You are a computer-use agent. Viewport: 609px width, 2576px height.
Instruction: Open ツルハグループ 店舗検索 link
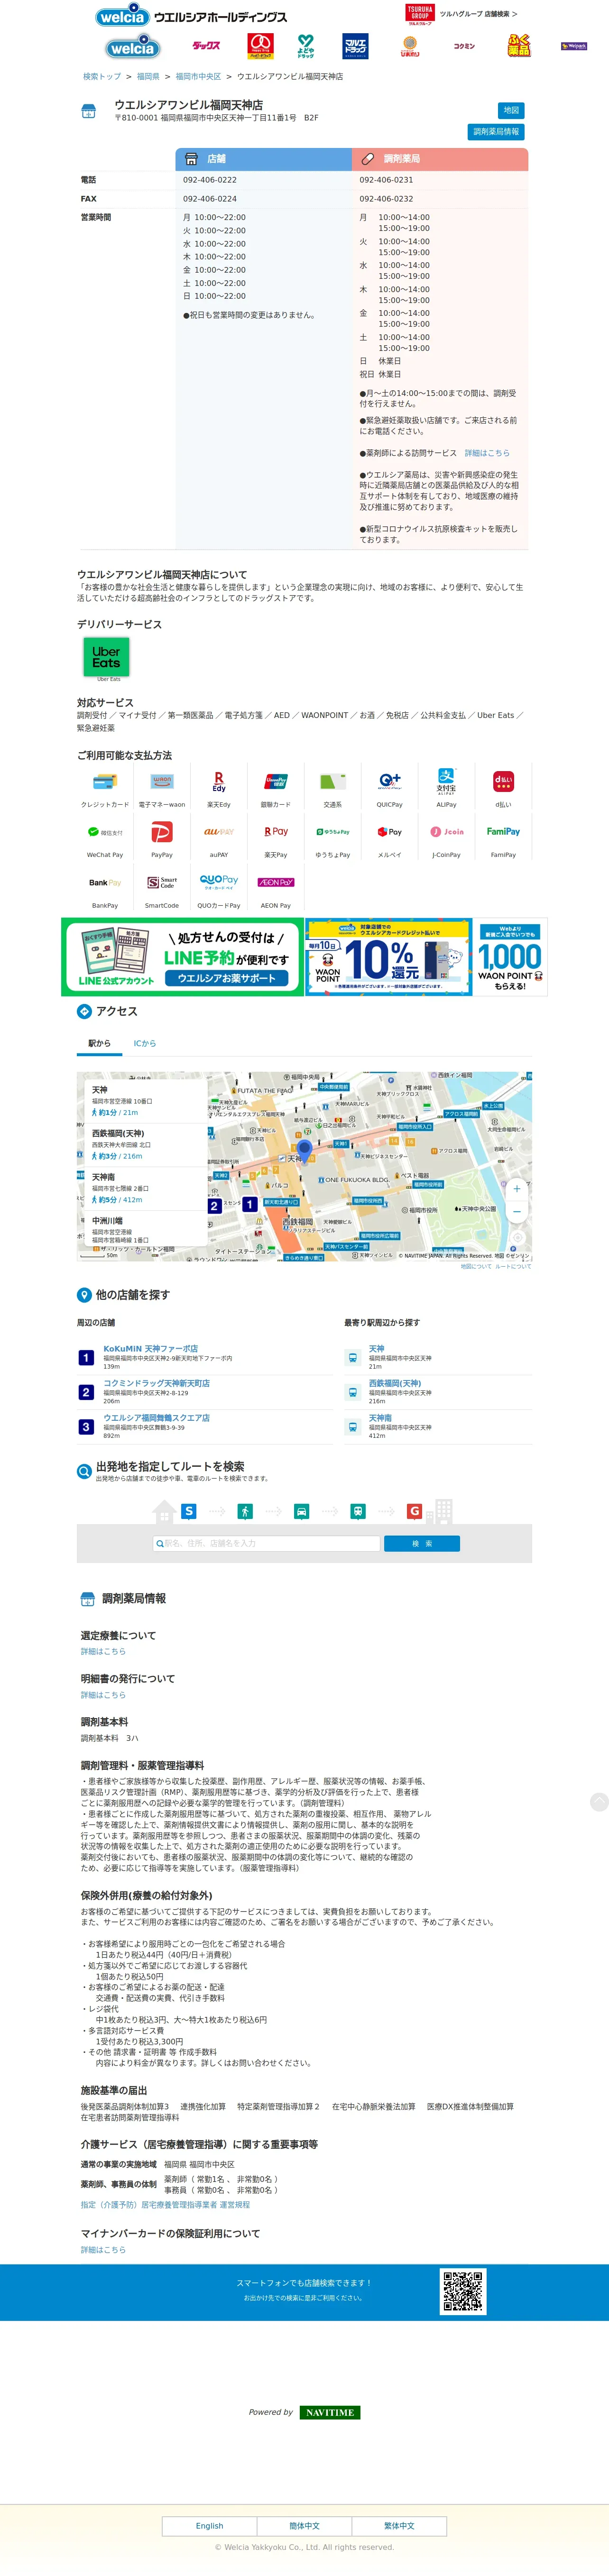point(478,14)
